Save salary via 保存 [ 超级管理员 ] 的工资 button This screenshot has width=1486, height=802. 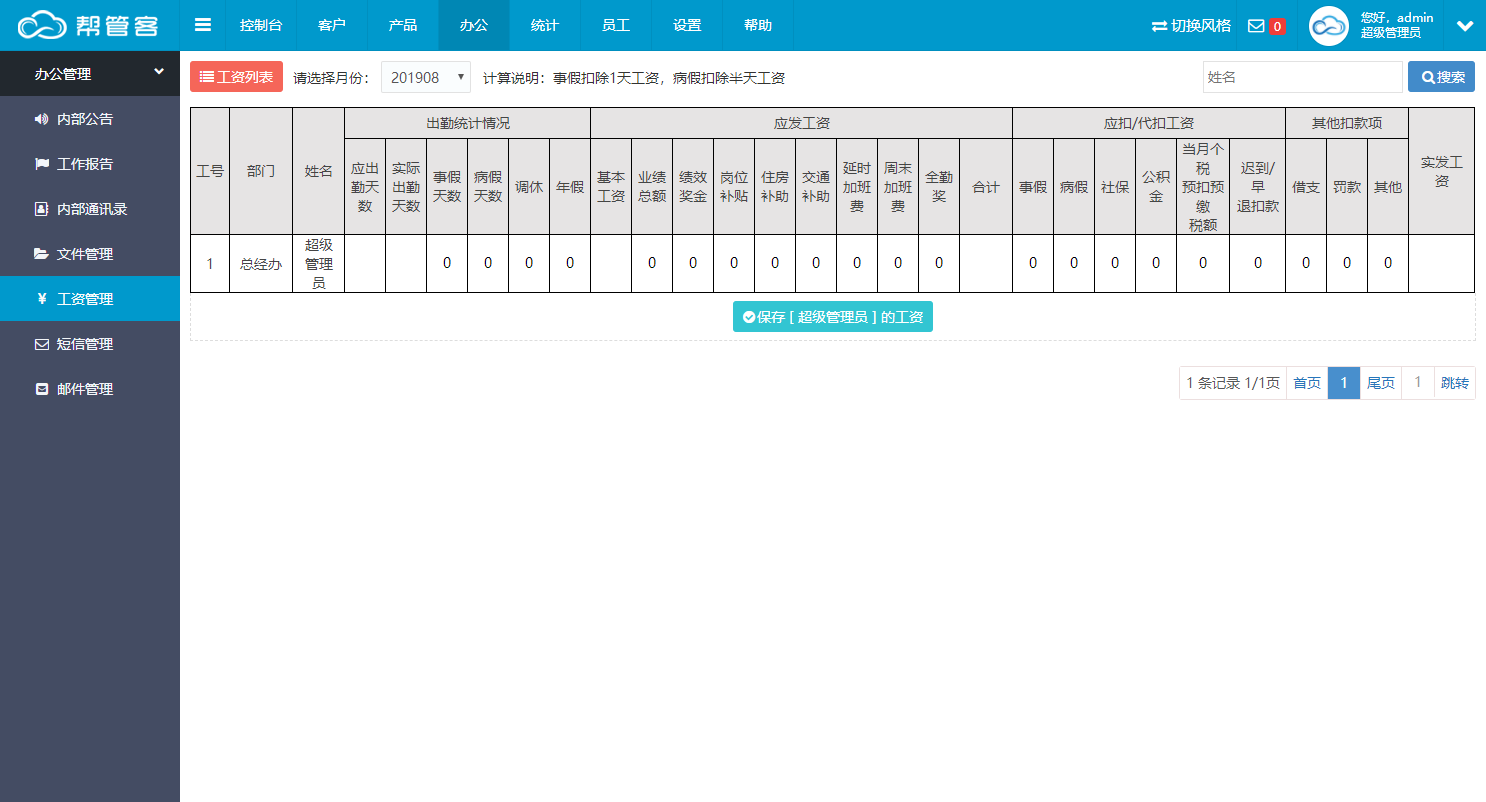(833, 317)
